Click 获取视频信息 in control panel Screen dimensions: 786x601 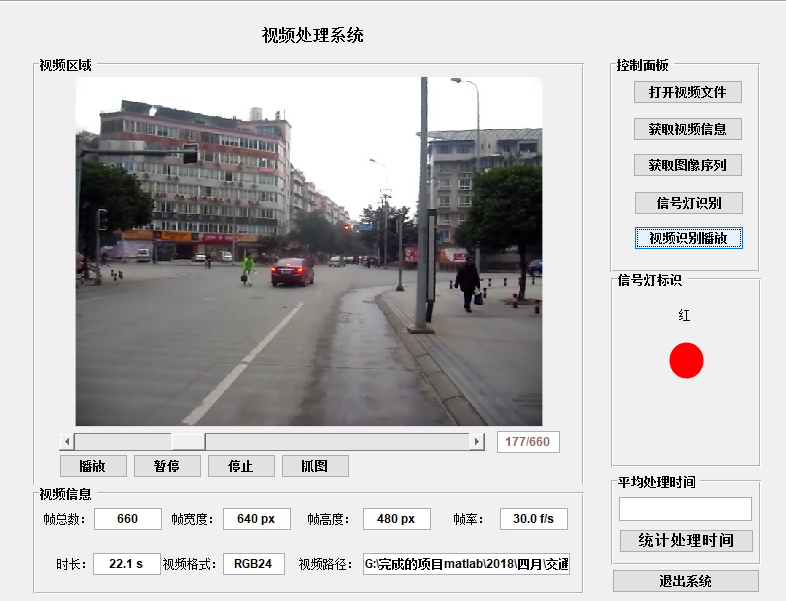pyautogui.click(x=688, y=129)
